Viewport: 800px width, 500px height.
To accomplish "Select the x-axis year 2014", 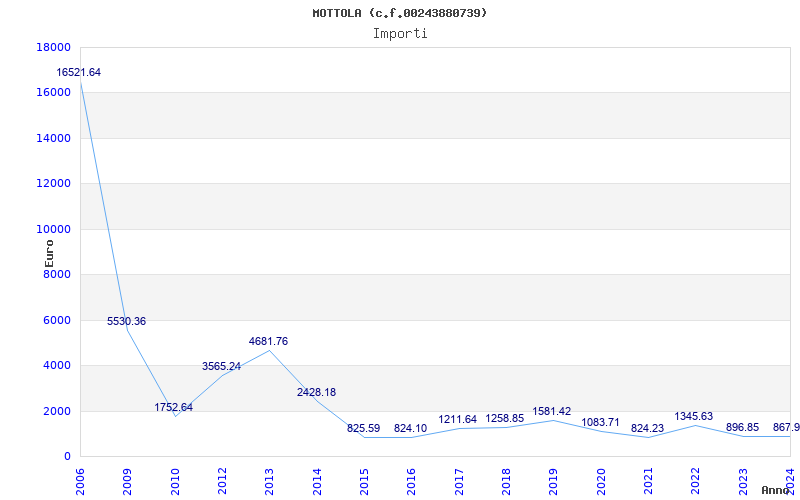I will [x=317, y=482].
